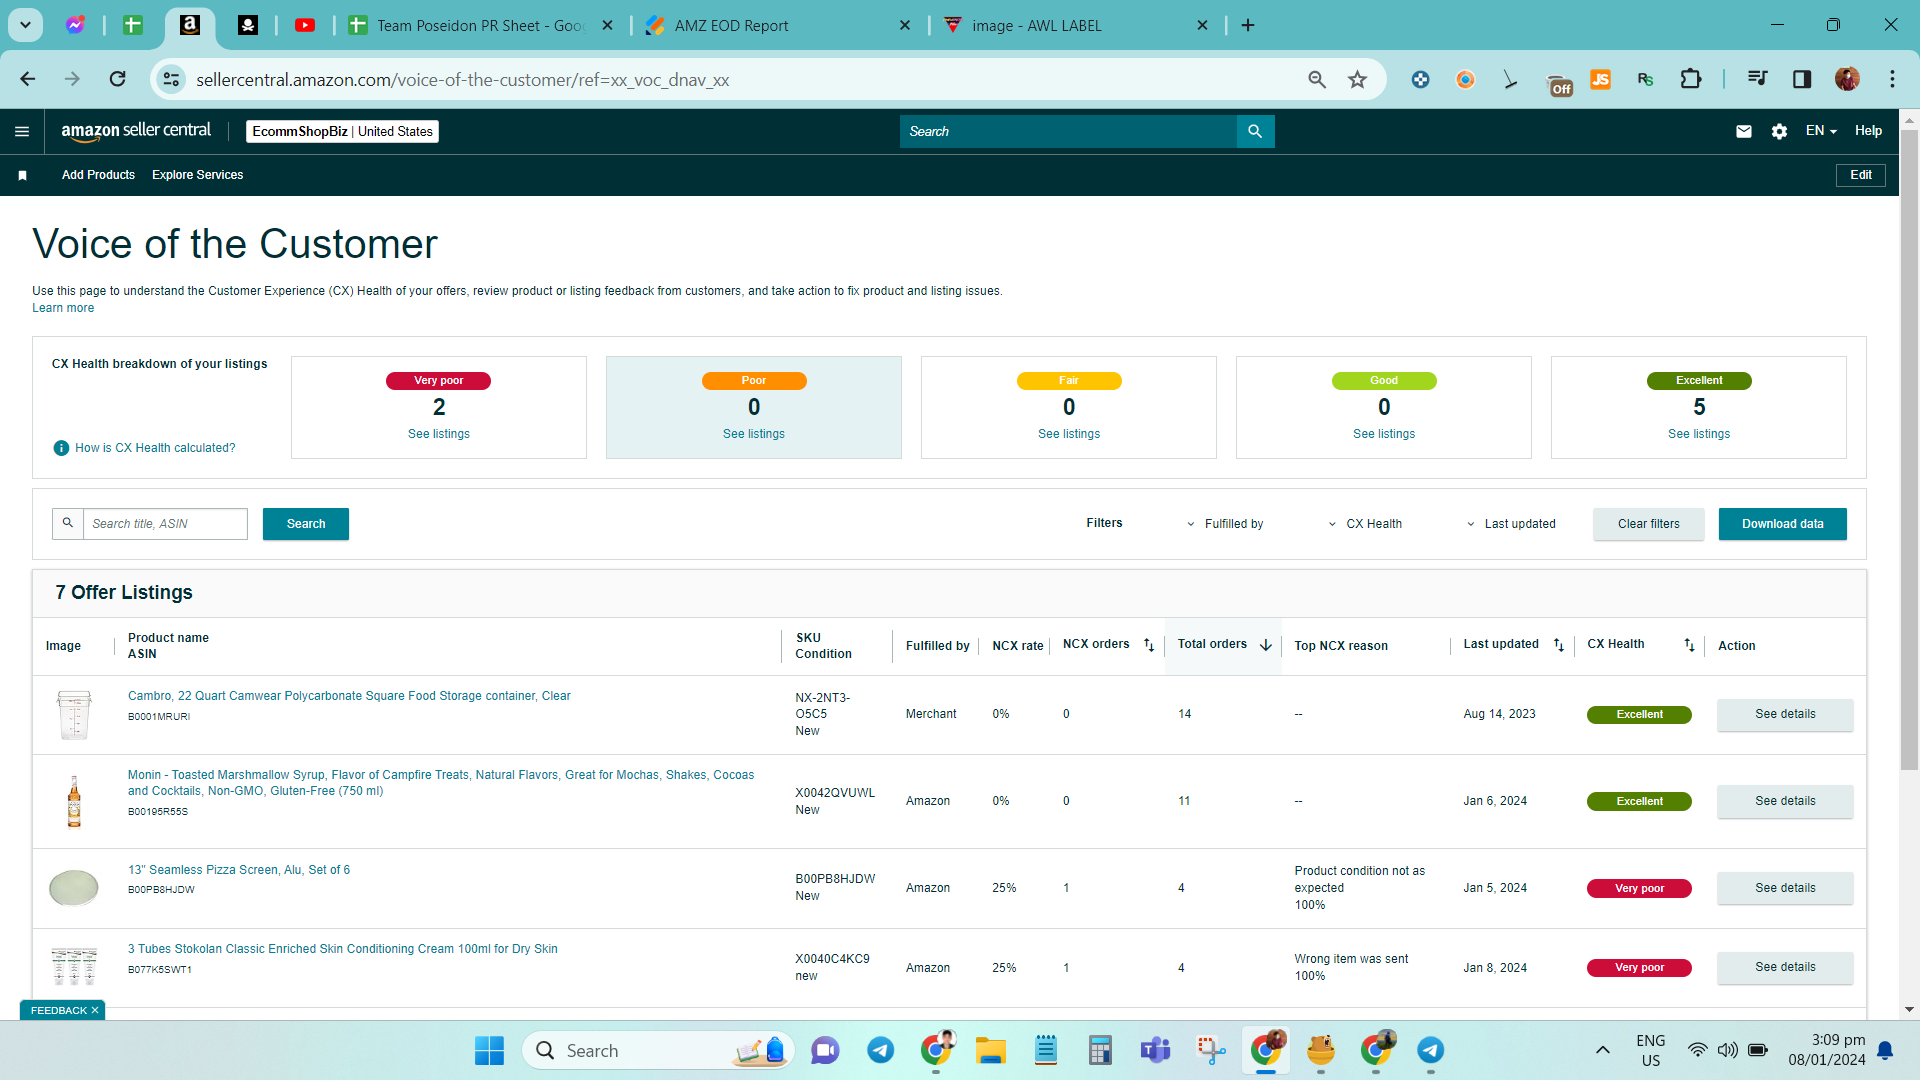
Task: Open Windows Start menu
Action: tap(489, 1050)
